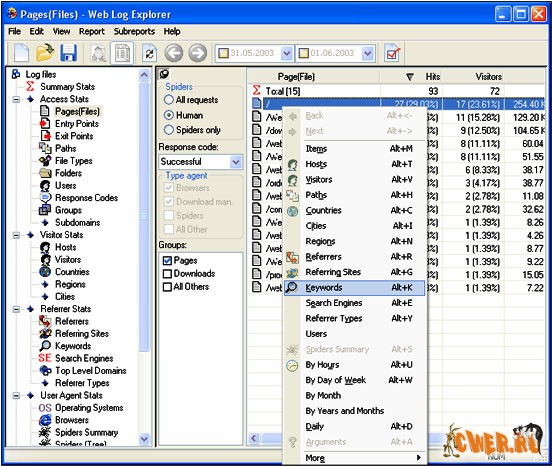
Task: Click the Browsers icon in User Agent Stats
Action: coord(45,420)
